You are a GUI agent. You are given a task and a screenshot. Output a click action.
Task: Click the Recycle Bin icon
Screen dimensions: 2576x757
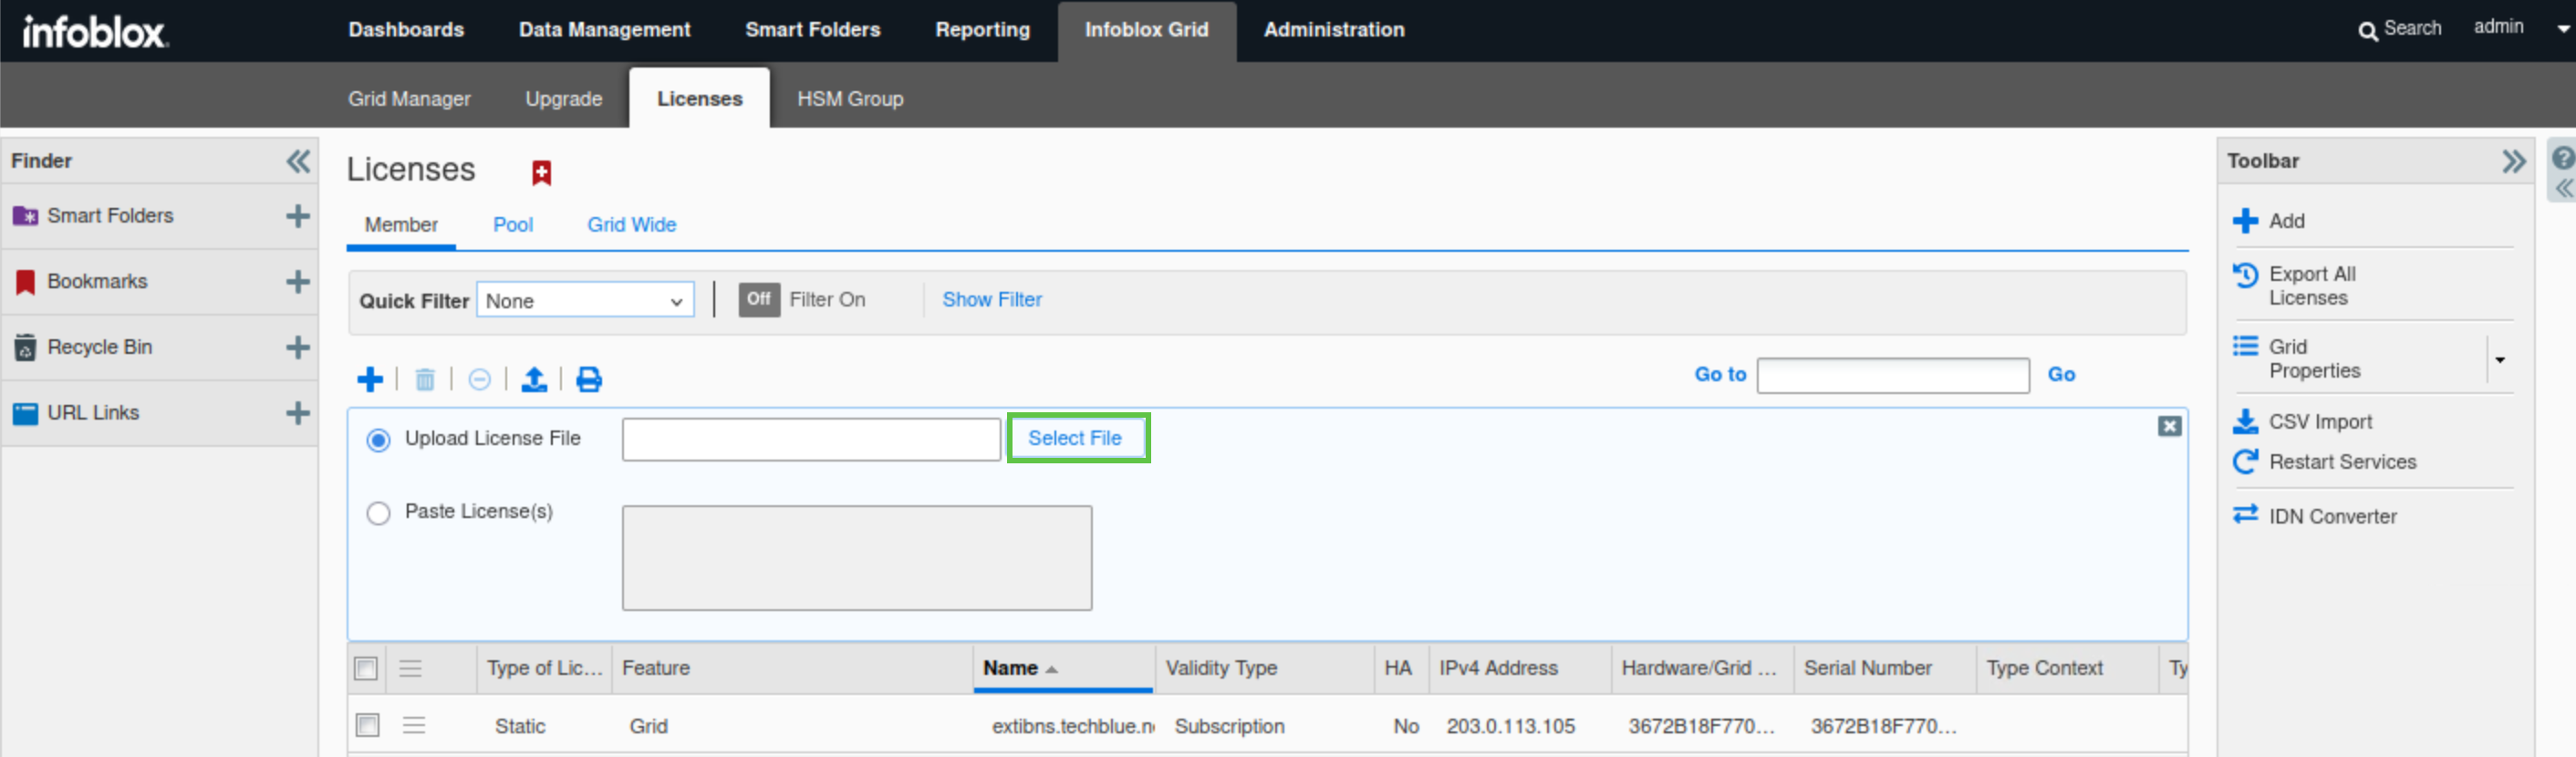tap(25, 347)
